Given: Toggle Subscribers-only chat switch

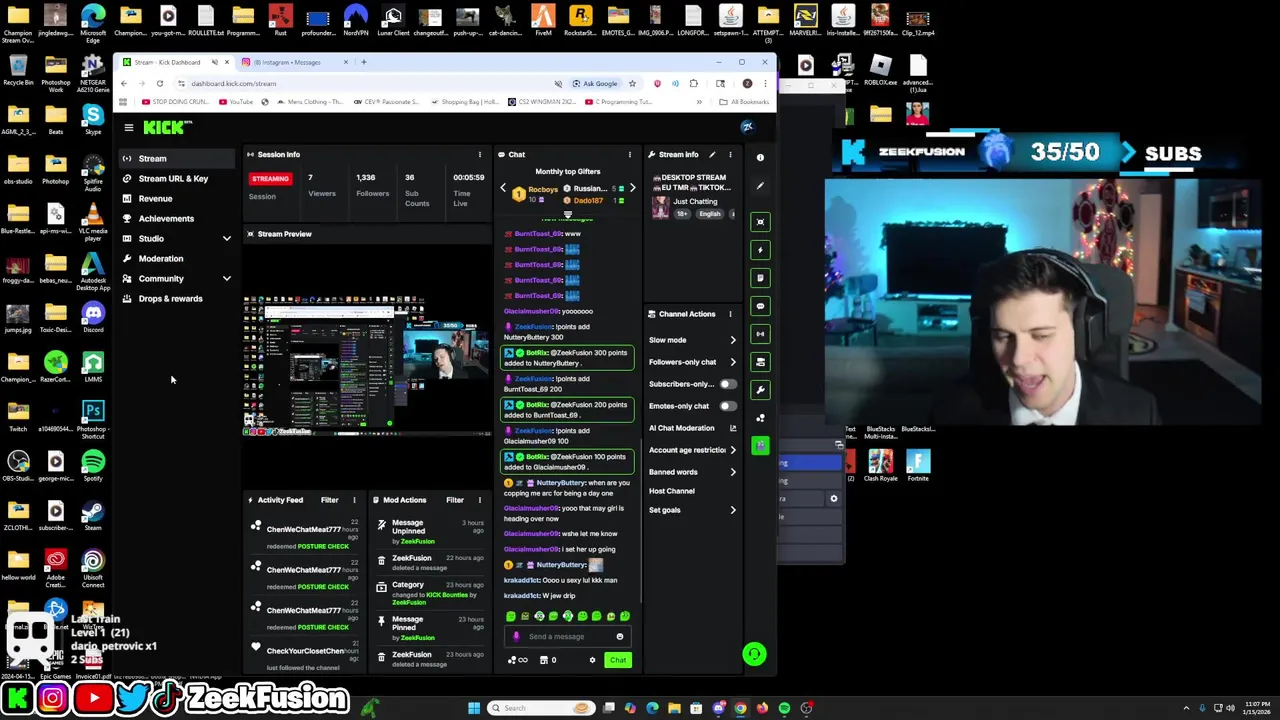Looking at the screenshot, I should (727, 384).
